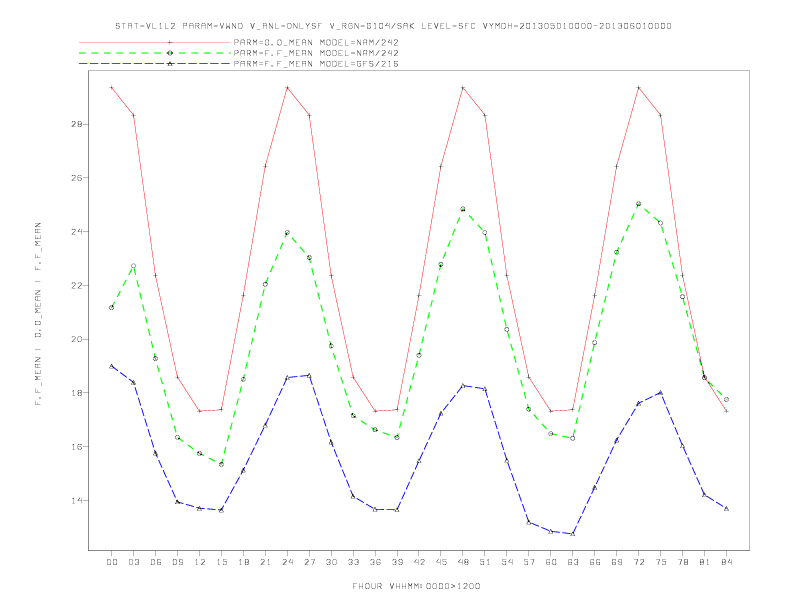Image resolution: width=792 pixels, height=612 pixels.
Task: Click x-axis tick label 42
Action: [x=419, y=562]
